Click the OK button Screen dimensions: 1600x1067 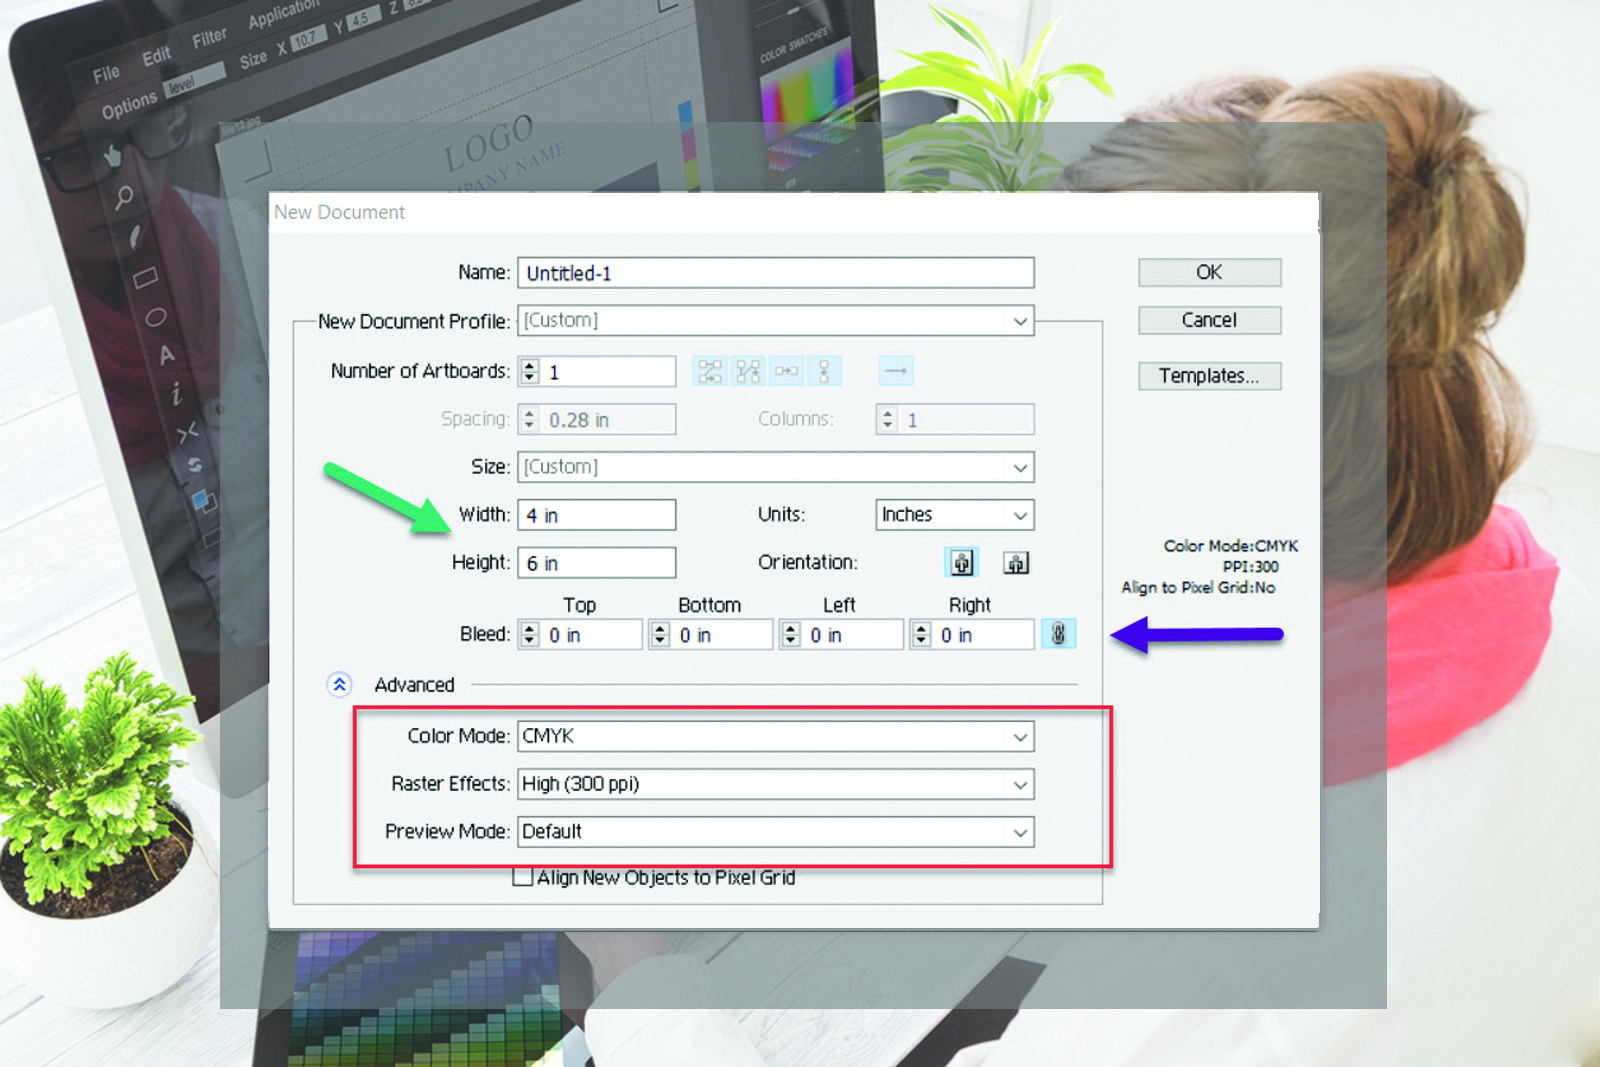click(1209, 272)
